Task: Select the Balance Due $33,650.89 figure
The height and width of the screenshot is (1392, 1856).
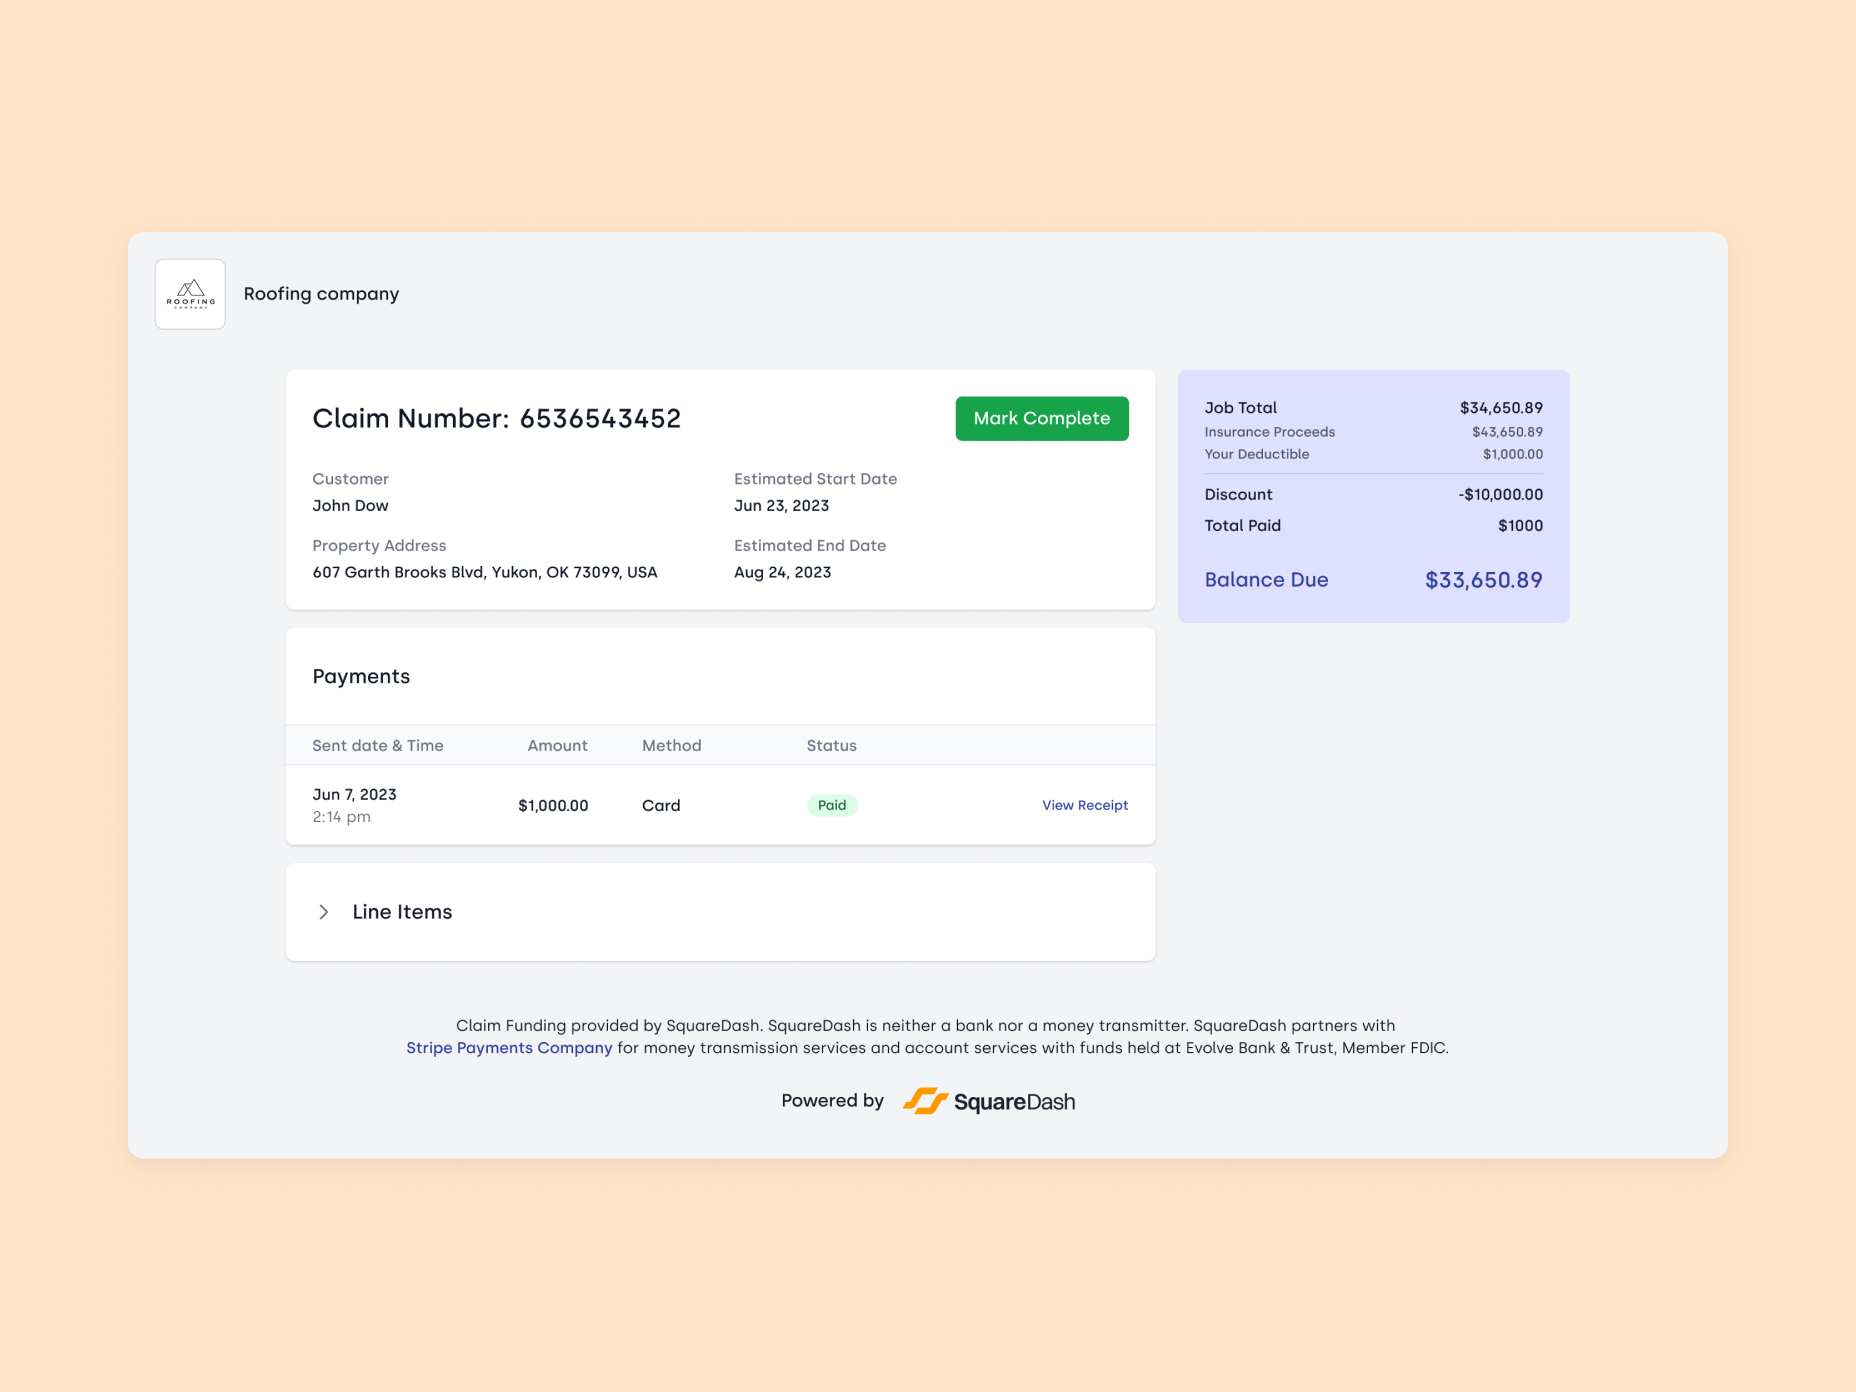Action: point(1484,580)
